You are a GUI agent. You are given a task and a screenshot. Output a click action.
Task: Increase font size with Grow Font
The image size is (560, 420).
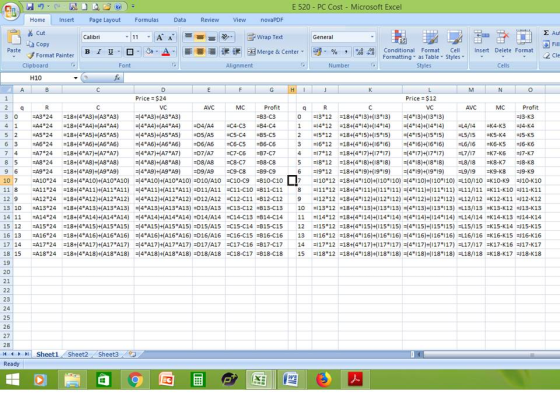[x=160, y=37]
